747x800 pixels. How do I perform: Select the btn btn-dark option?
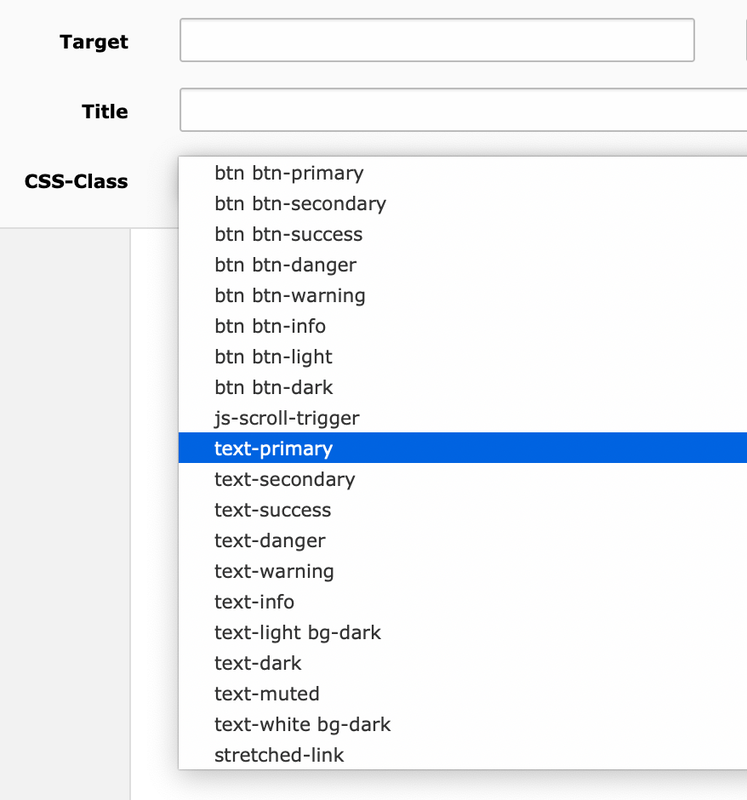[x=463, y=387]
